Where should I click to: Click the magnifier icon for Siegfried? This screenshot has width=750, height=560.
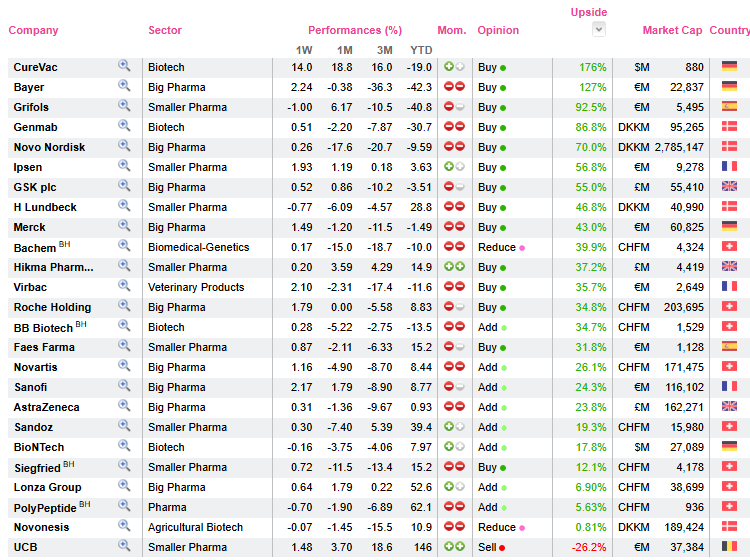click(x=124, y=465)
